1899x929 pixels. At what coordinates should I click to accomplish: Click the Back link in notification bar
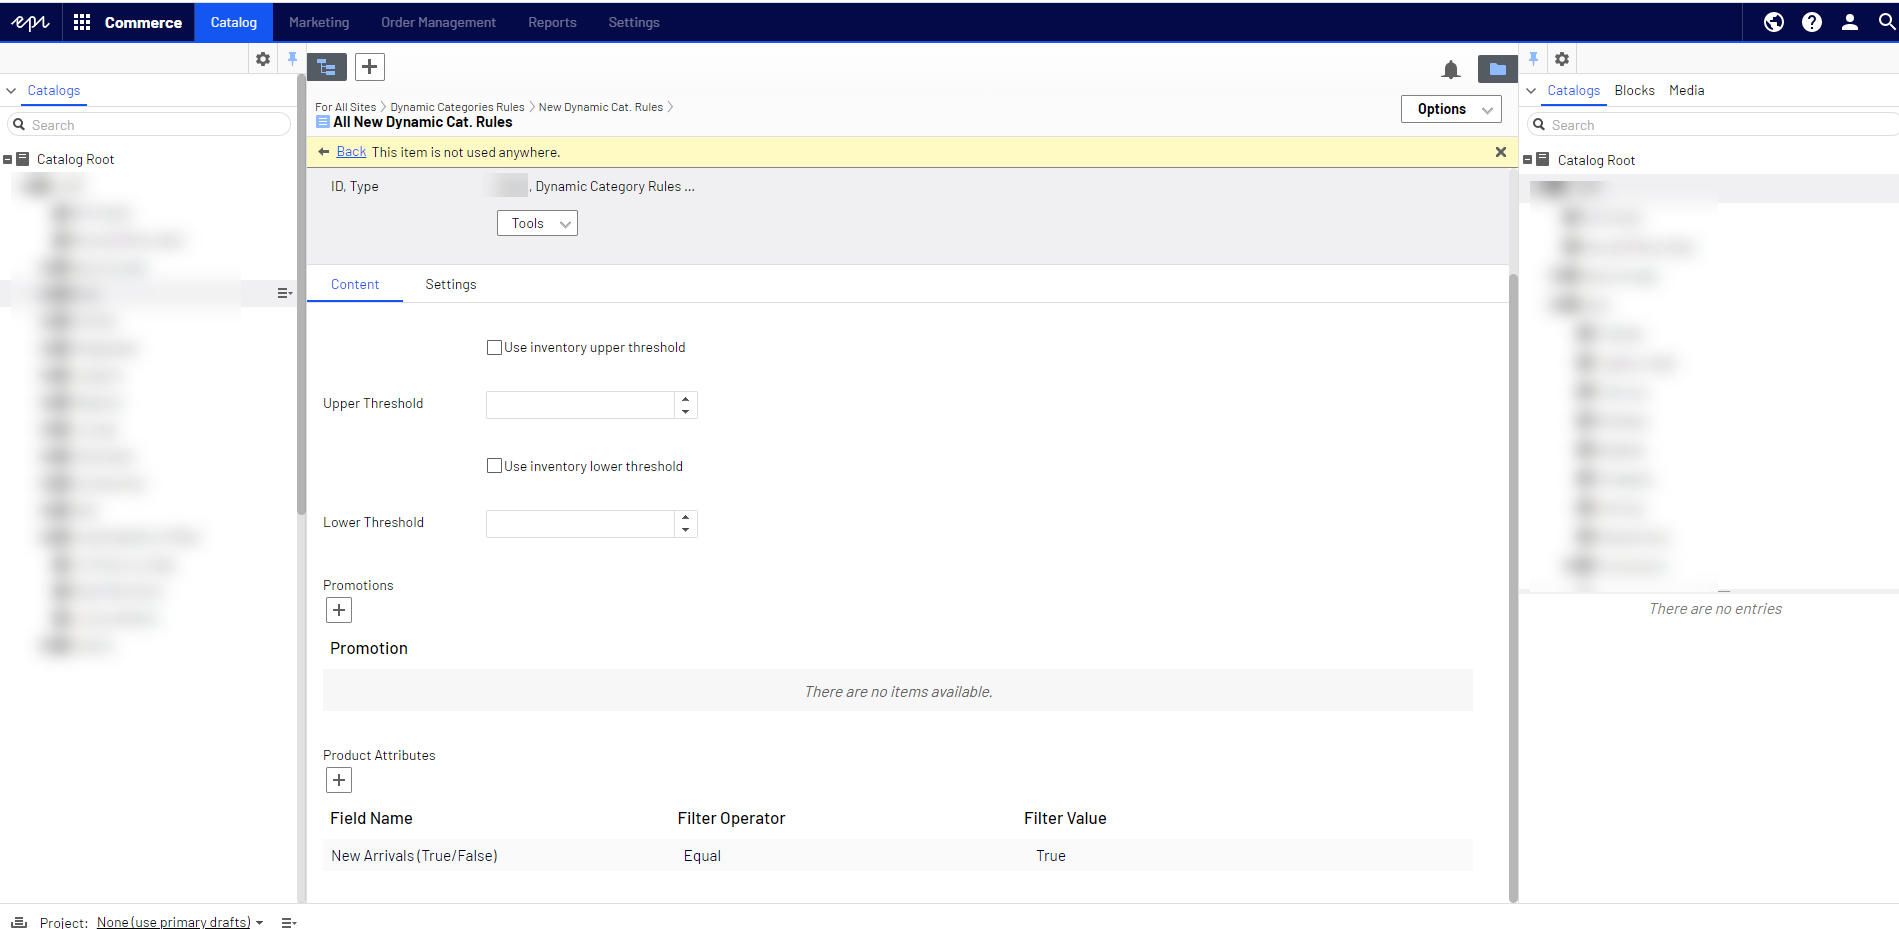[351, 152]
